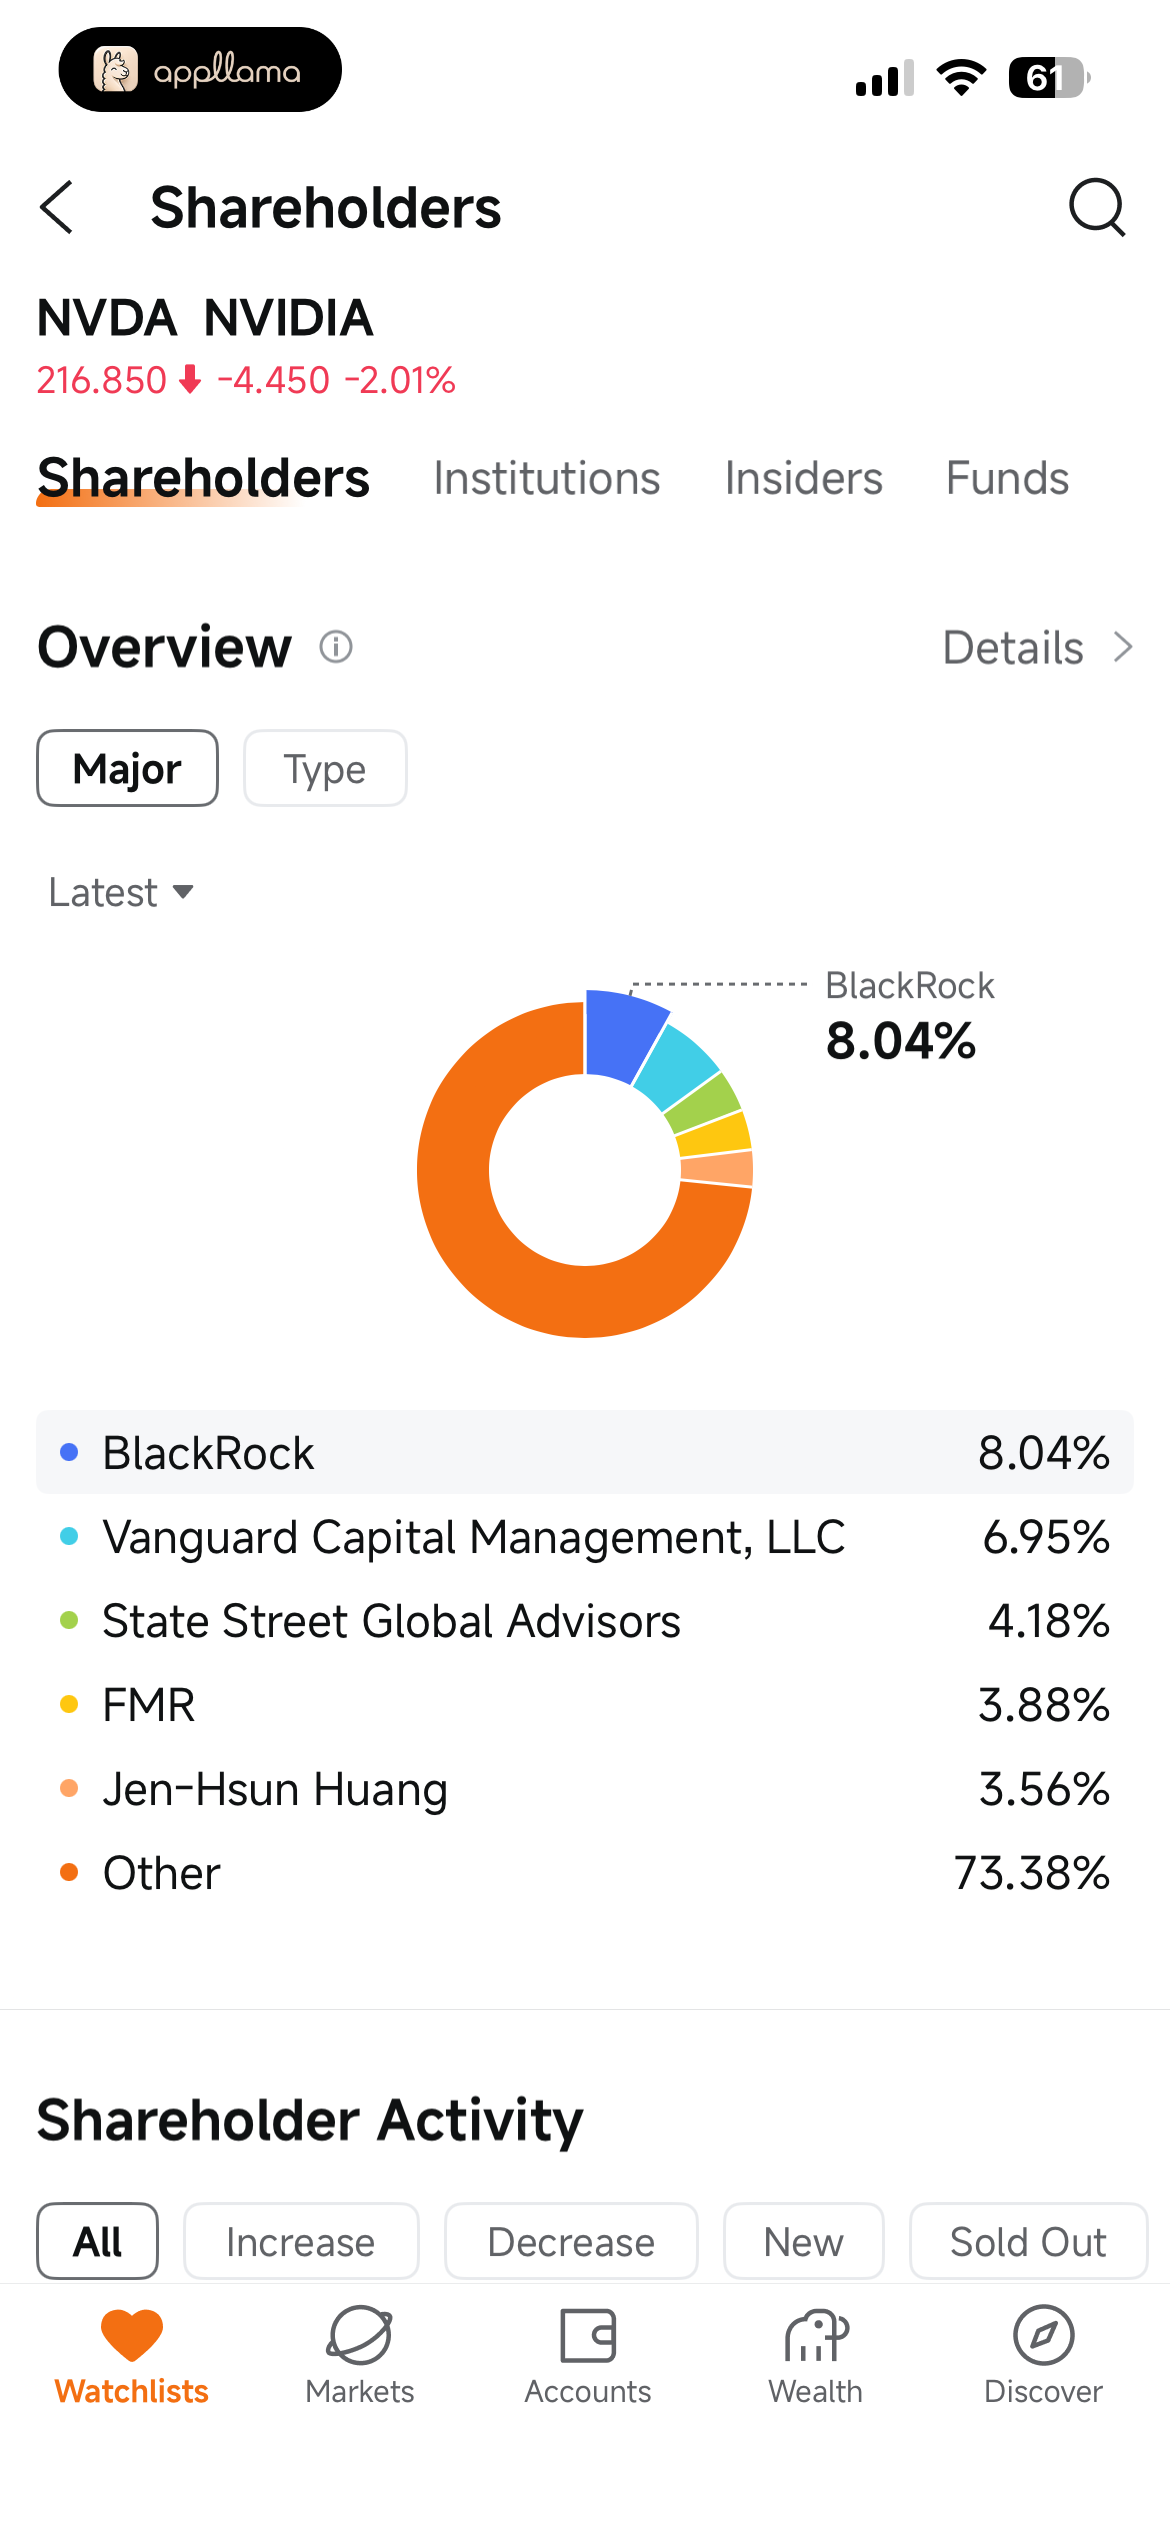Screen dimensions: 1170x2532
Task: Tap the appllama logo pill
Action: [x=200, y=70]
